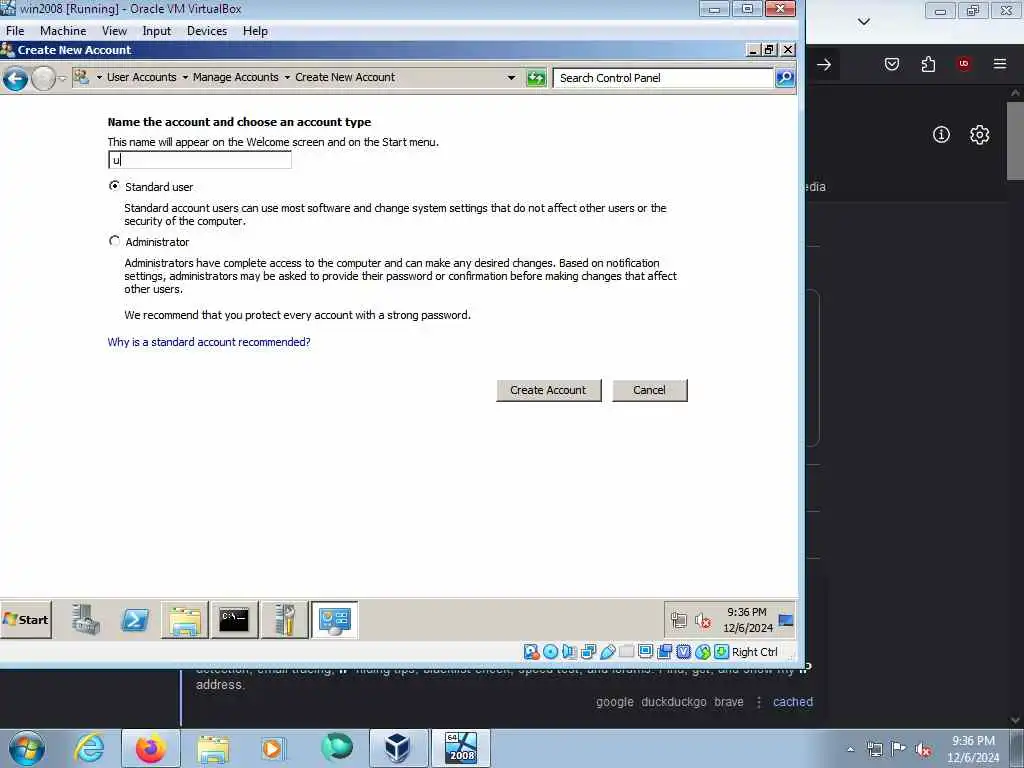This screenshot has width=1024, height=768.
Task: Click the account name text field
Action: pyautogui.click(x=200, y=160)
